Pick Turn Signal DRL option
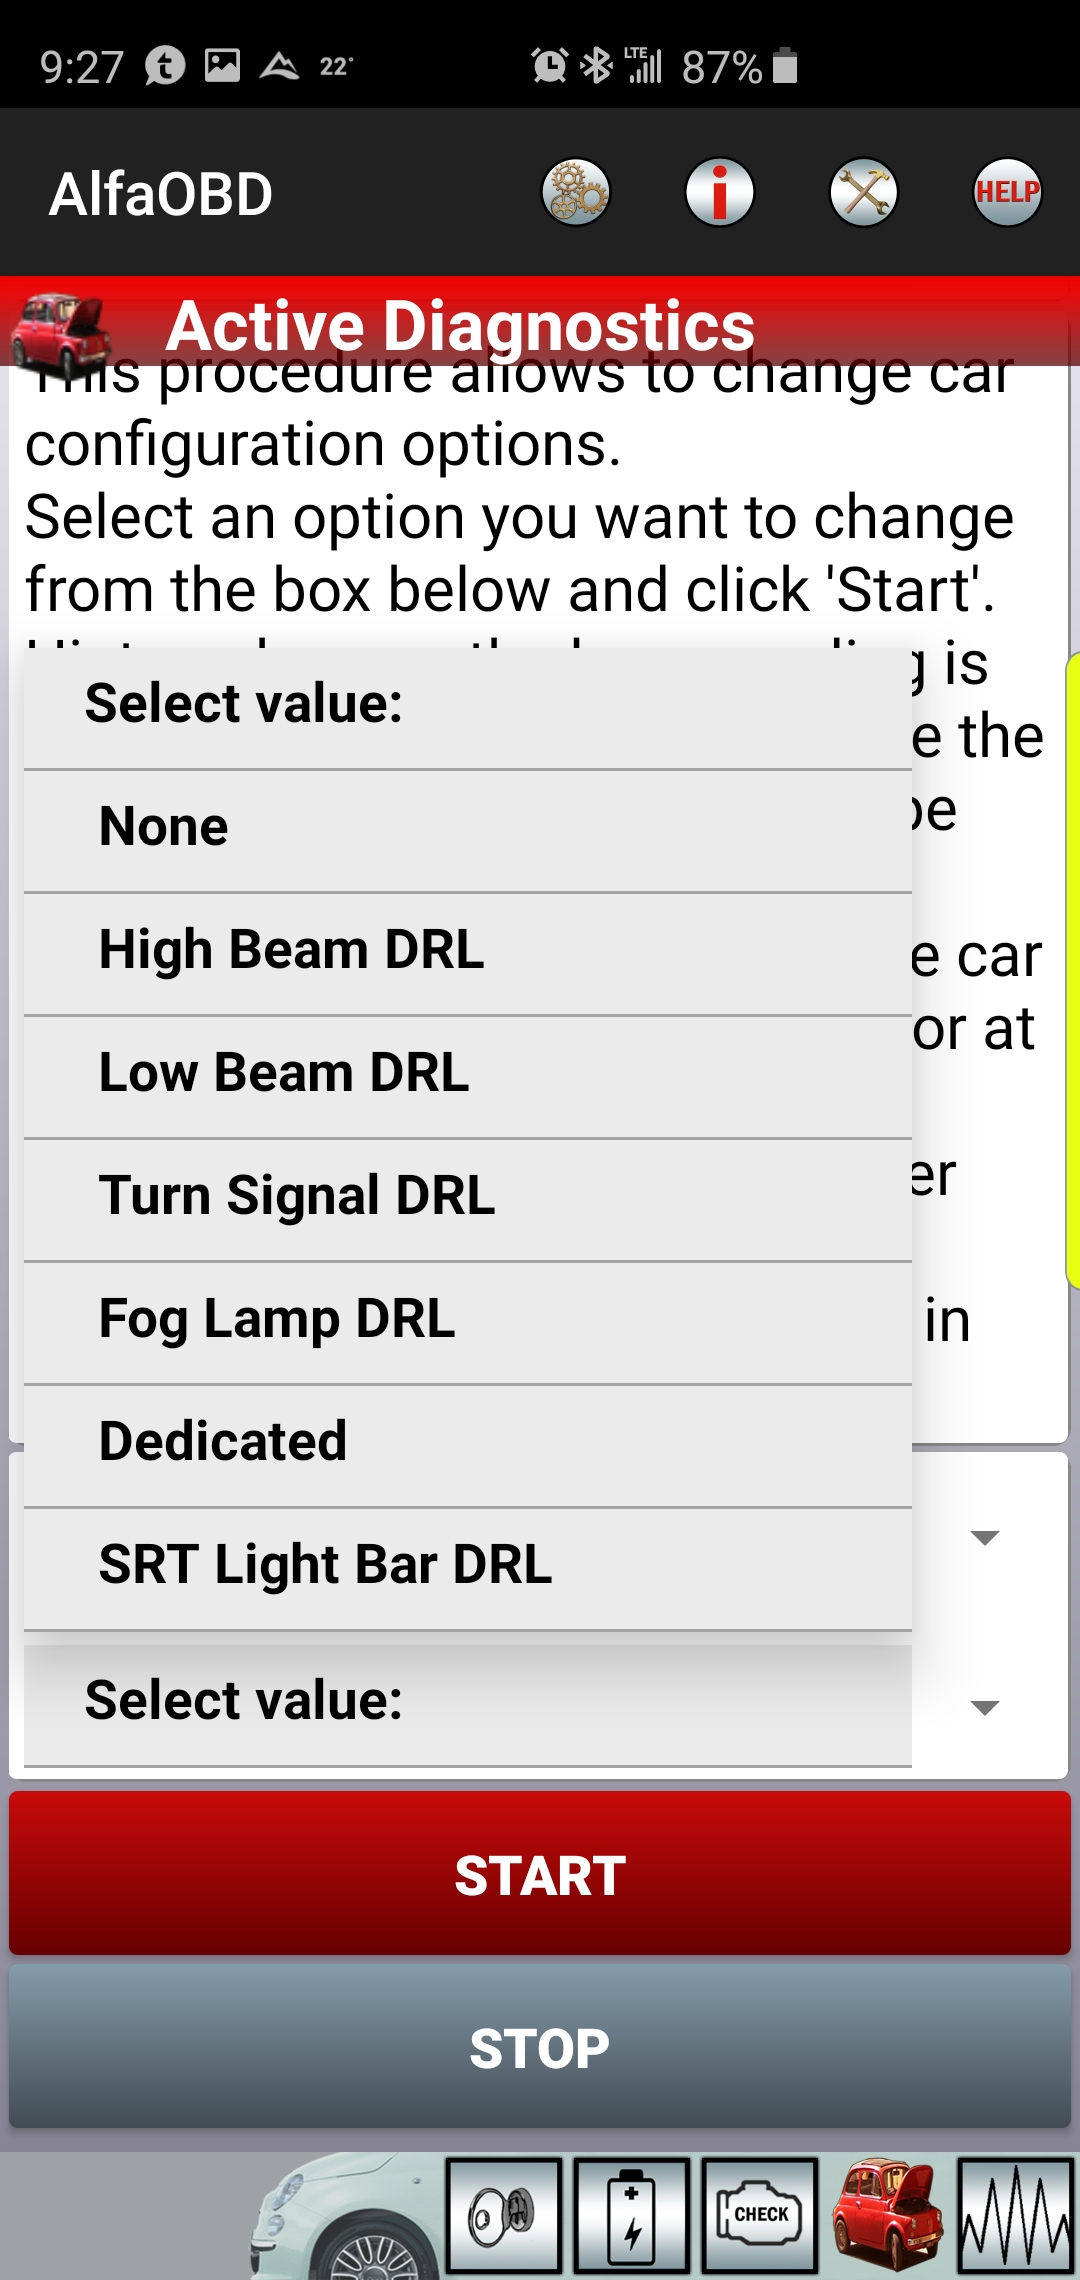The width and height of the screenshot is (1080, 2280). [x=468, y=1198]
